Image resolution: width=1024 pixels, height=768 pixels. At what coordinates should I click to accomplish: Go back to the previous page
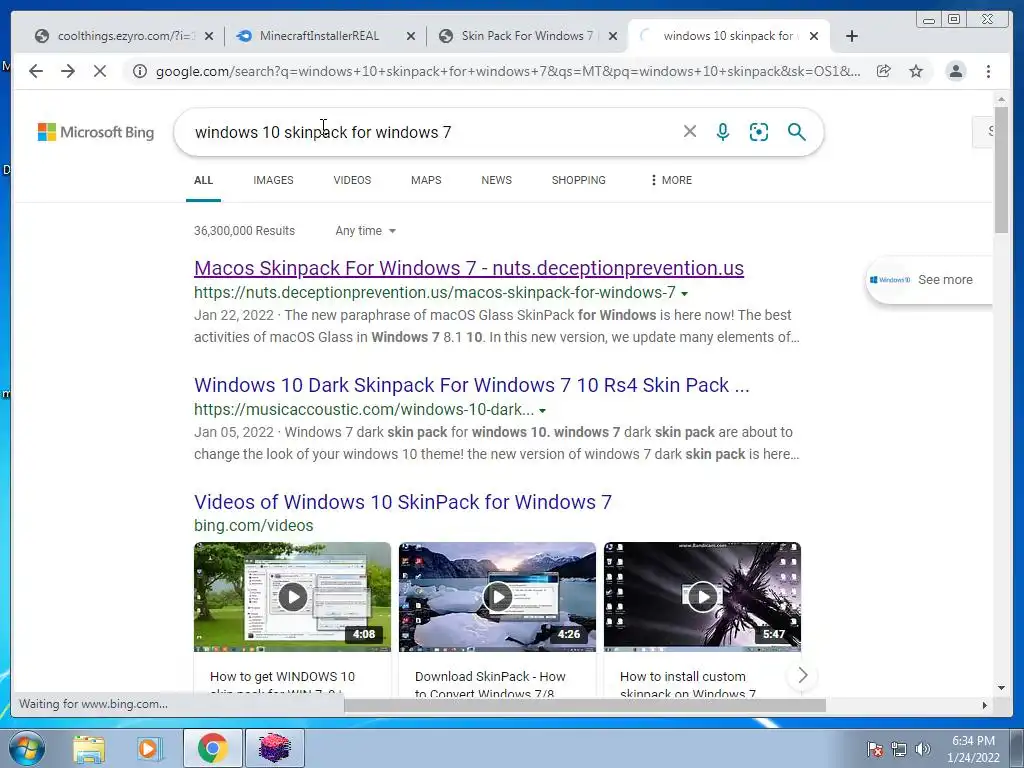point(36,71)
